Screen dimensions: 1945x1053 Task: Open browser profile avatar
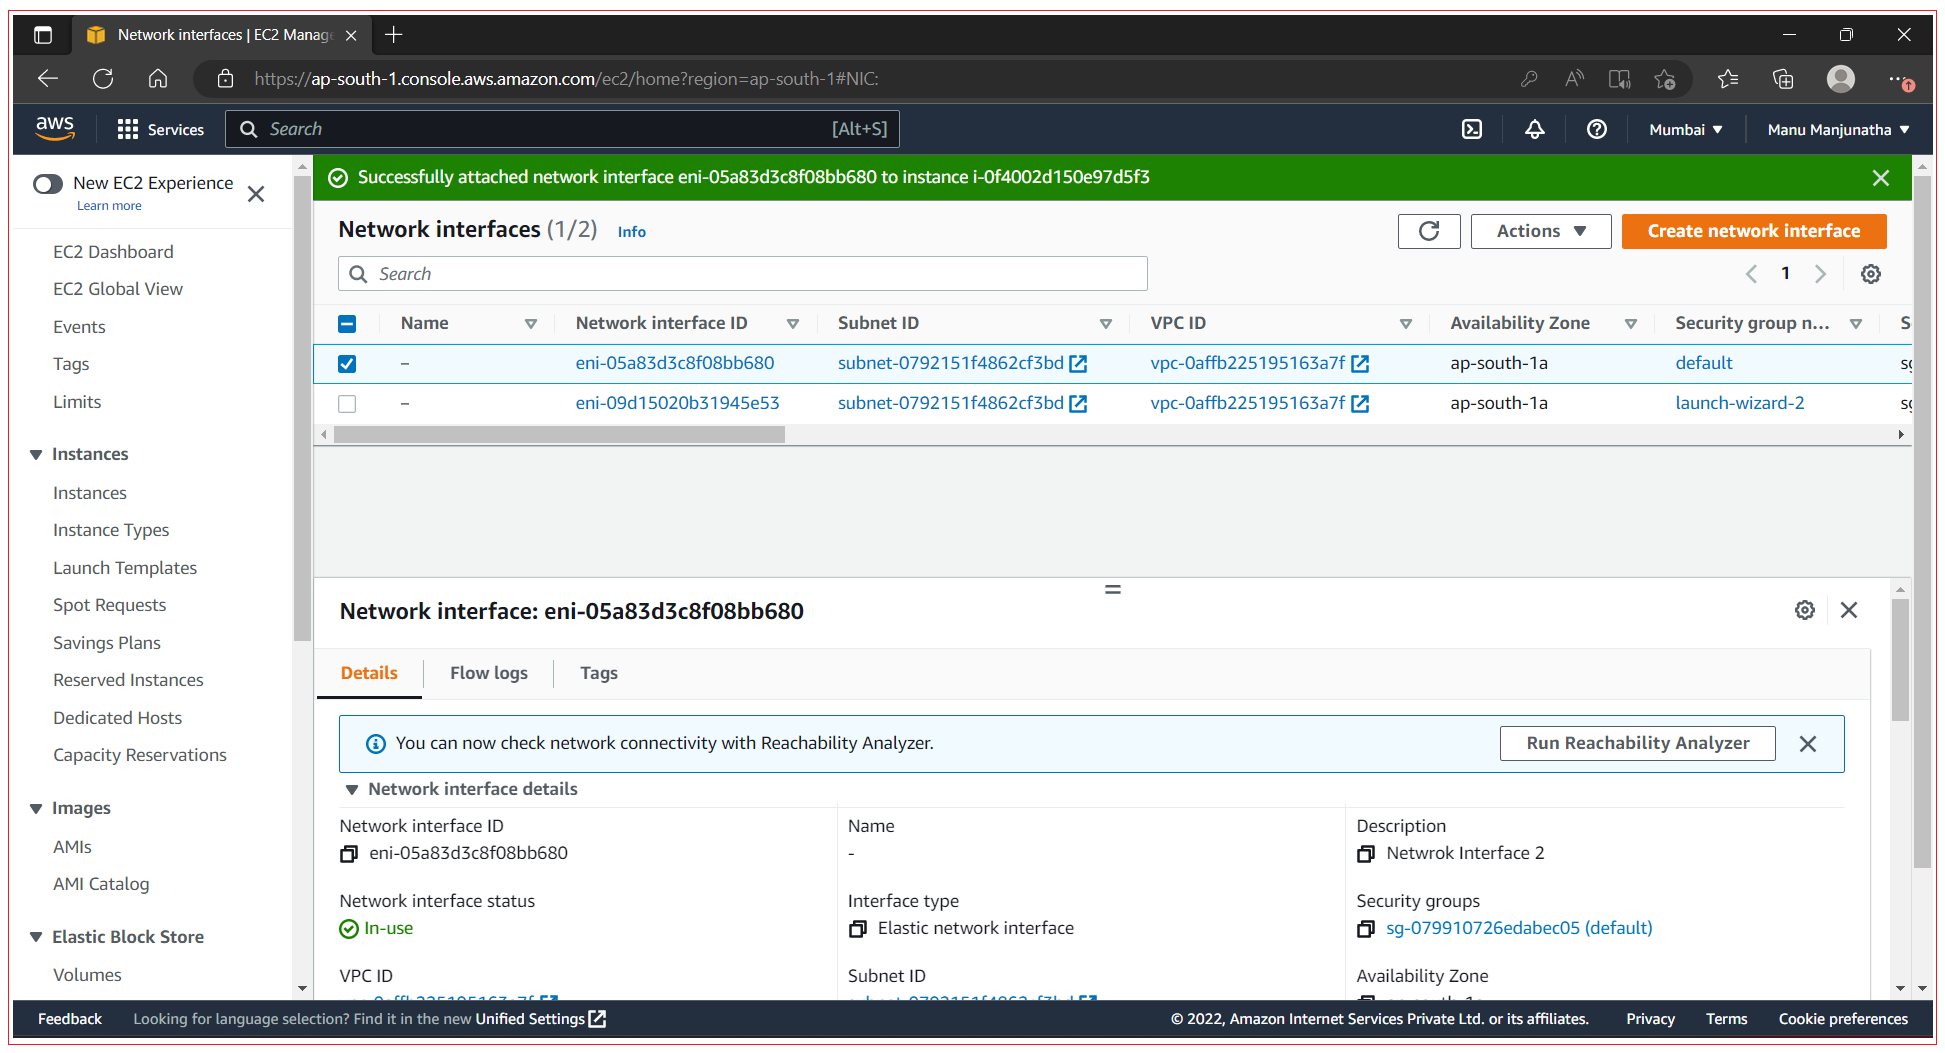click(x=1841, y=79)
